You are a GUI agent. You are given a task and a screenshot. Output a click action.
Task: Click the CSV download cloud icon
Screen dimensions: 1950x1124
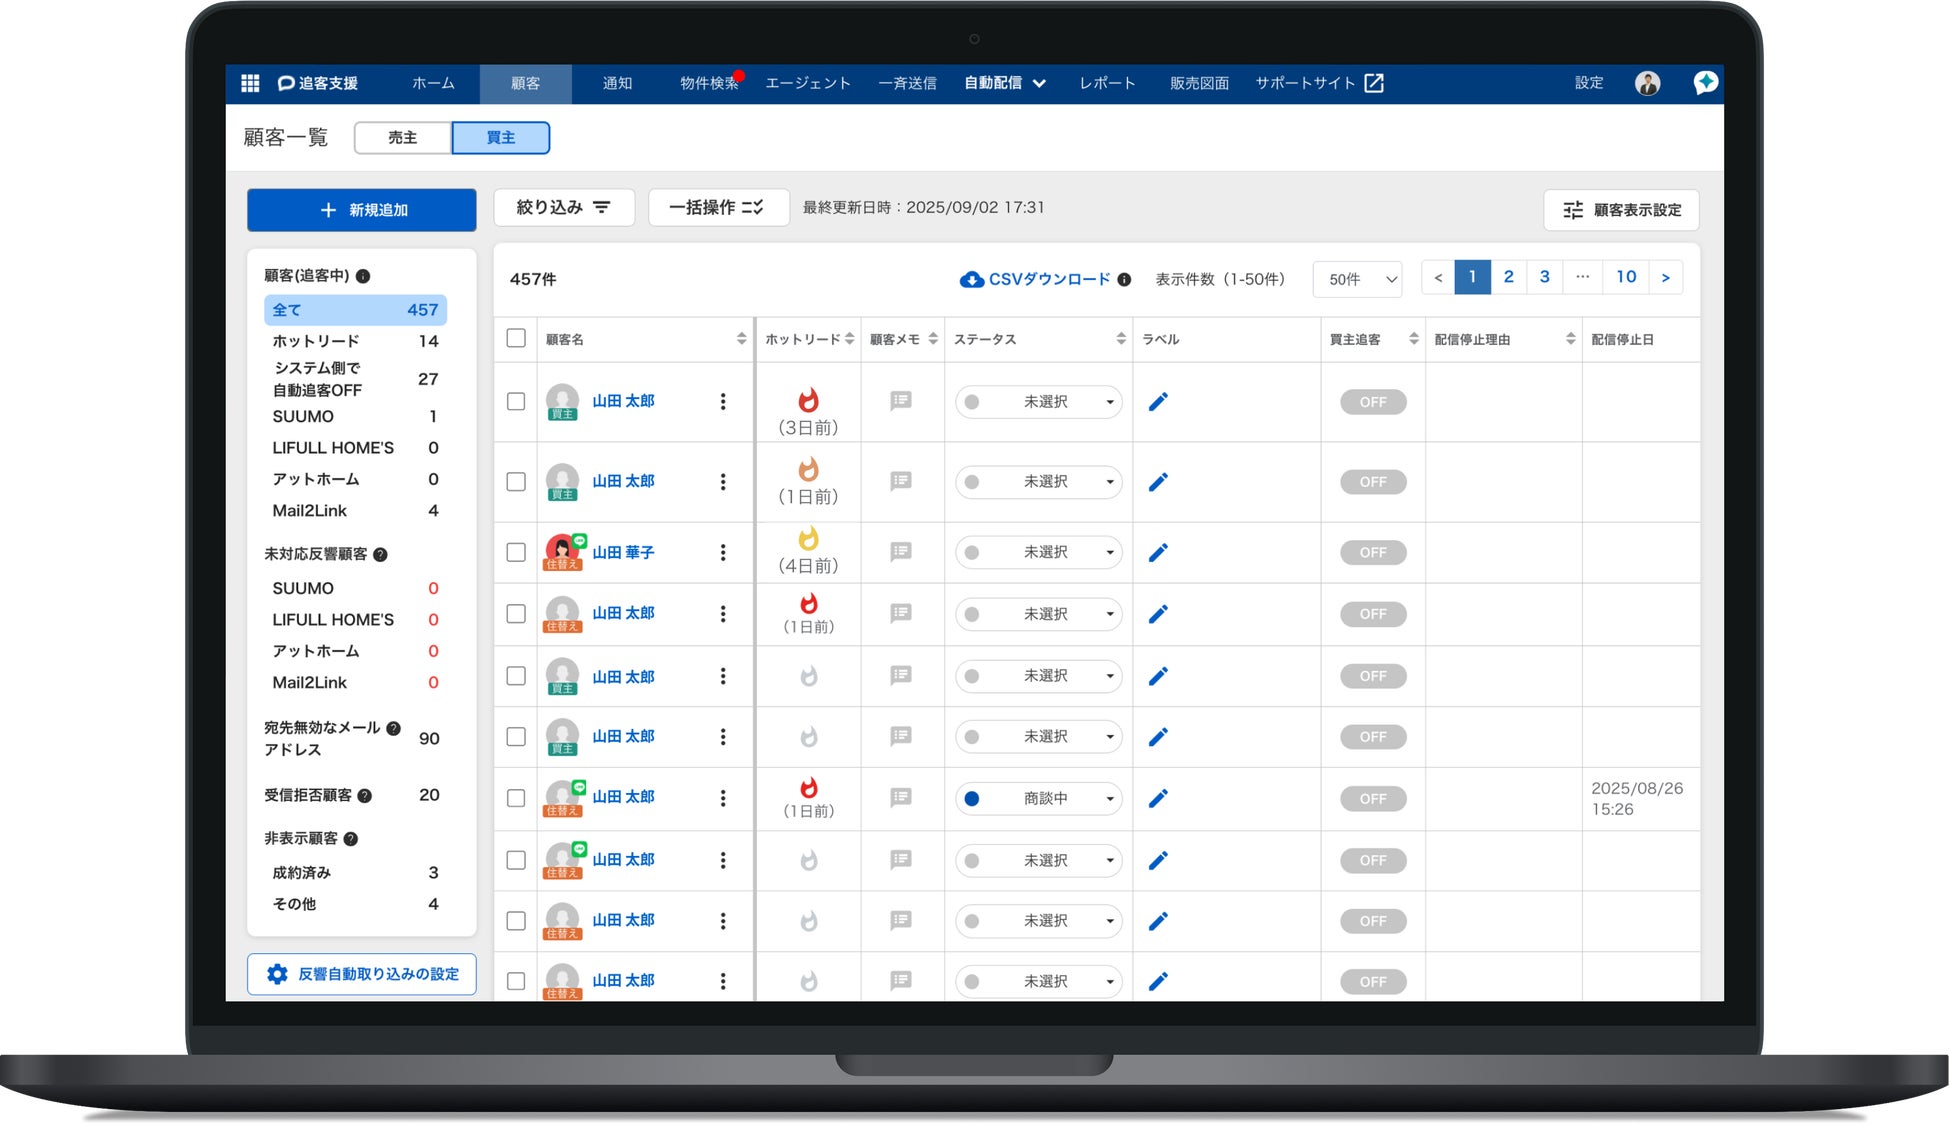pyautogui.click(x=971, y=280)
